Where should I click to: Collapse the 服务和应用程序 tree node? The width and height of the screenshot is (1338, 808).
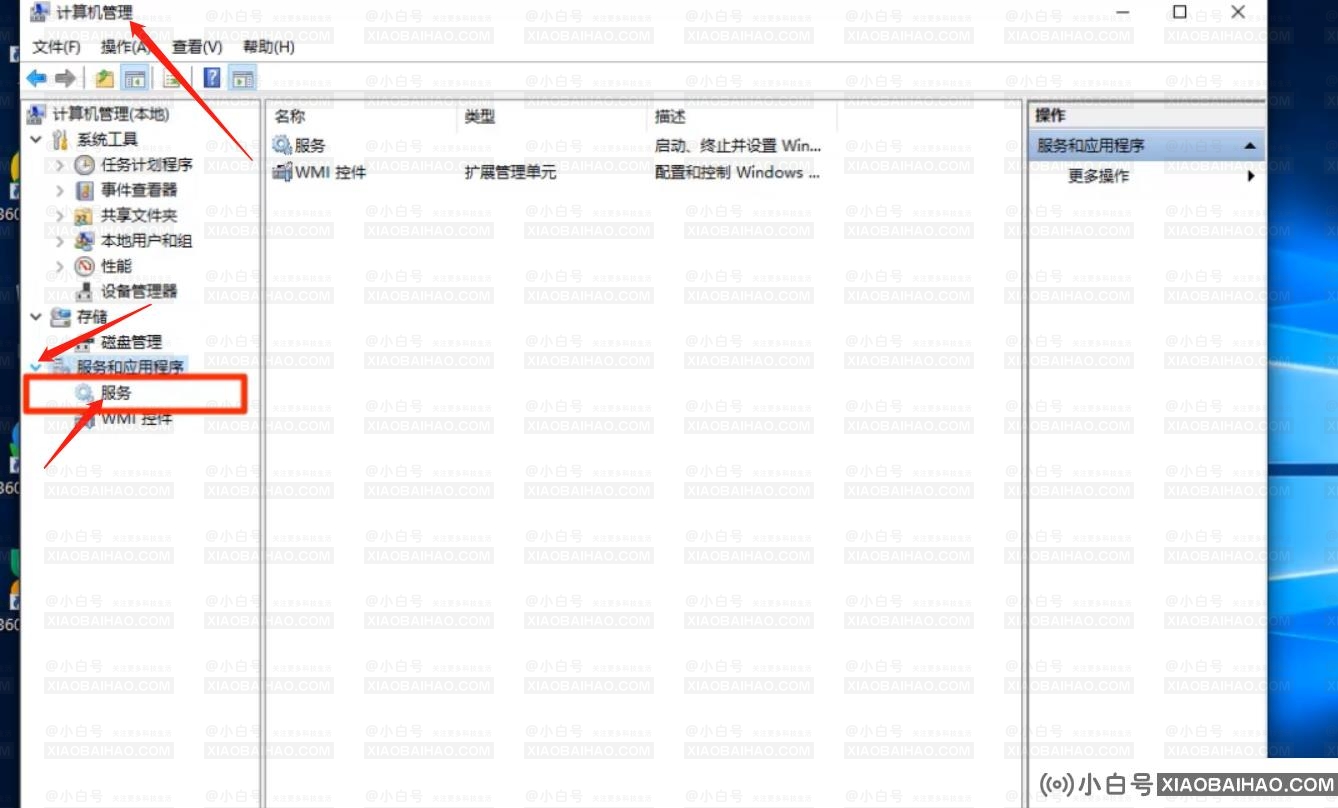click(x=36, y=367)
